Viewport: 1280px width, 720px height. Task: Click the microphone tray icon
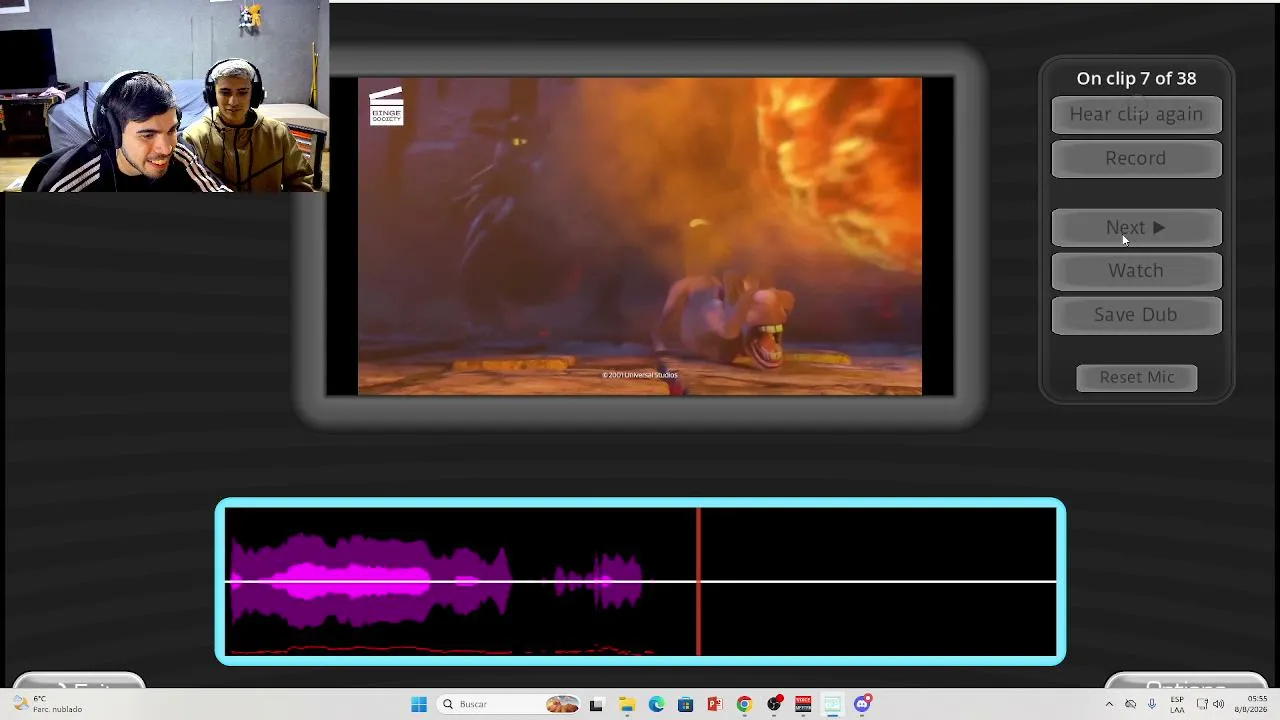click(1152, 704)
